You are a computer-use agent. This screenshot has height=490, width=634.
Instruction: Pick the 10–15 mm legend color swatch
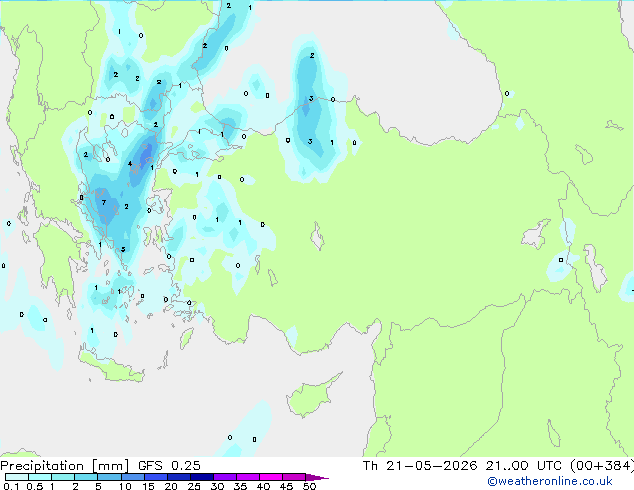132,477
